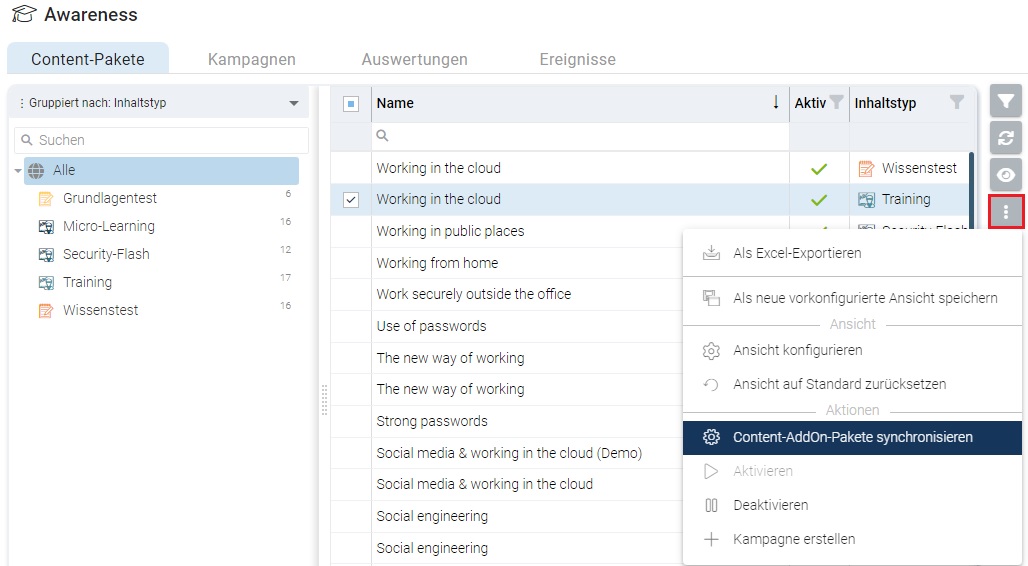Select Grundlagentest in the content type tree
Screen dimensions: 1028x566
click(109, 198)
